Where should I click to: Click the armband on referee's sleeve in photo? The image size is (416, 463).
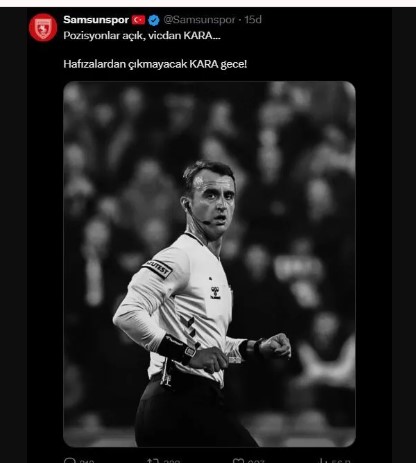click(x=157, y=267)
